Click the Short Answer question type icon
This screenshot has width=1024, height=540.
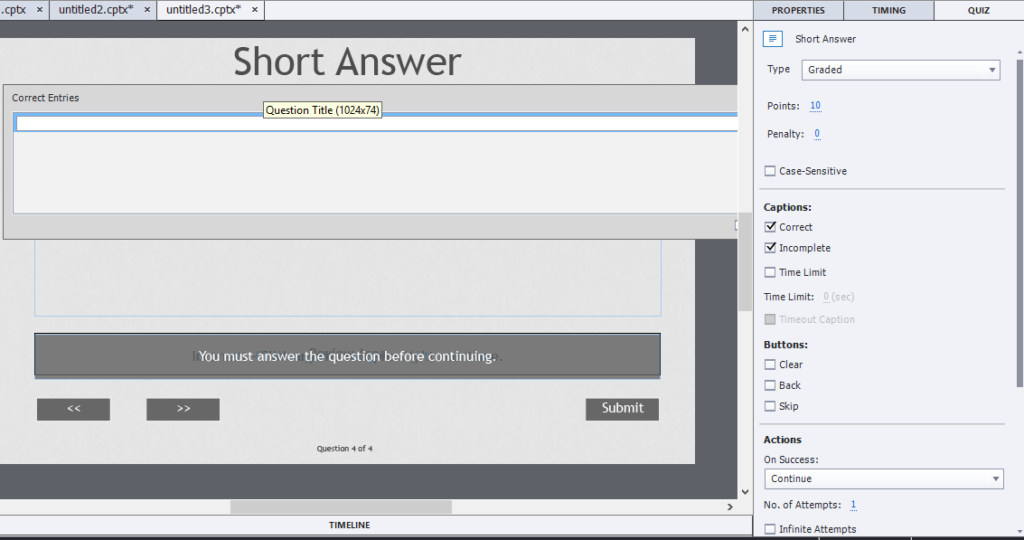[x=773, y=39]
